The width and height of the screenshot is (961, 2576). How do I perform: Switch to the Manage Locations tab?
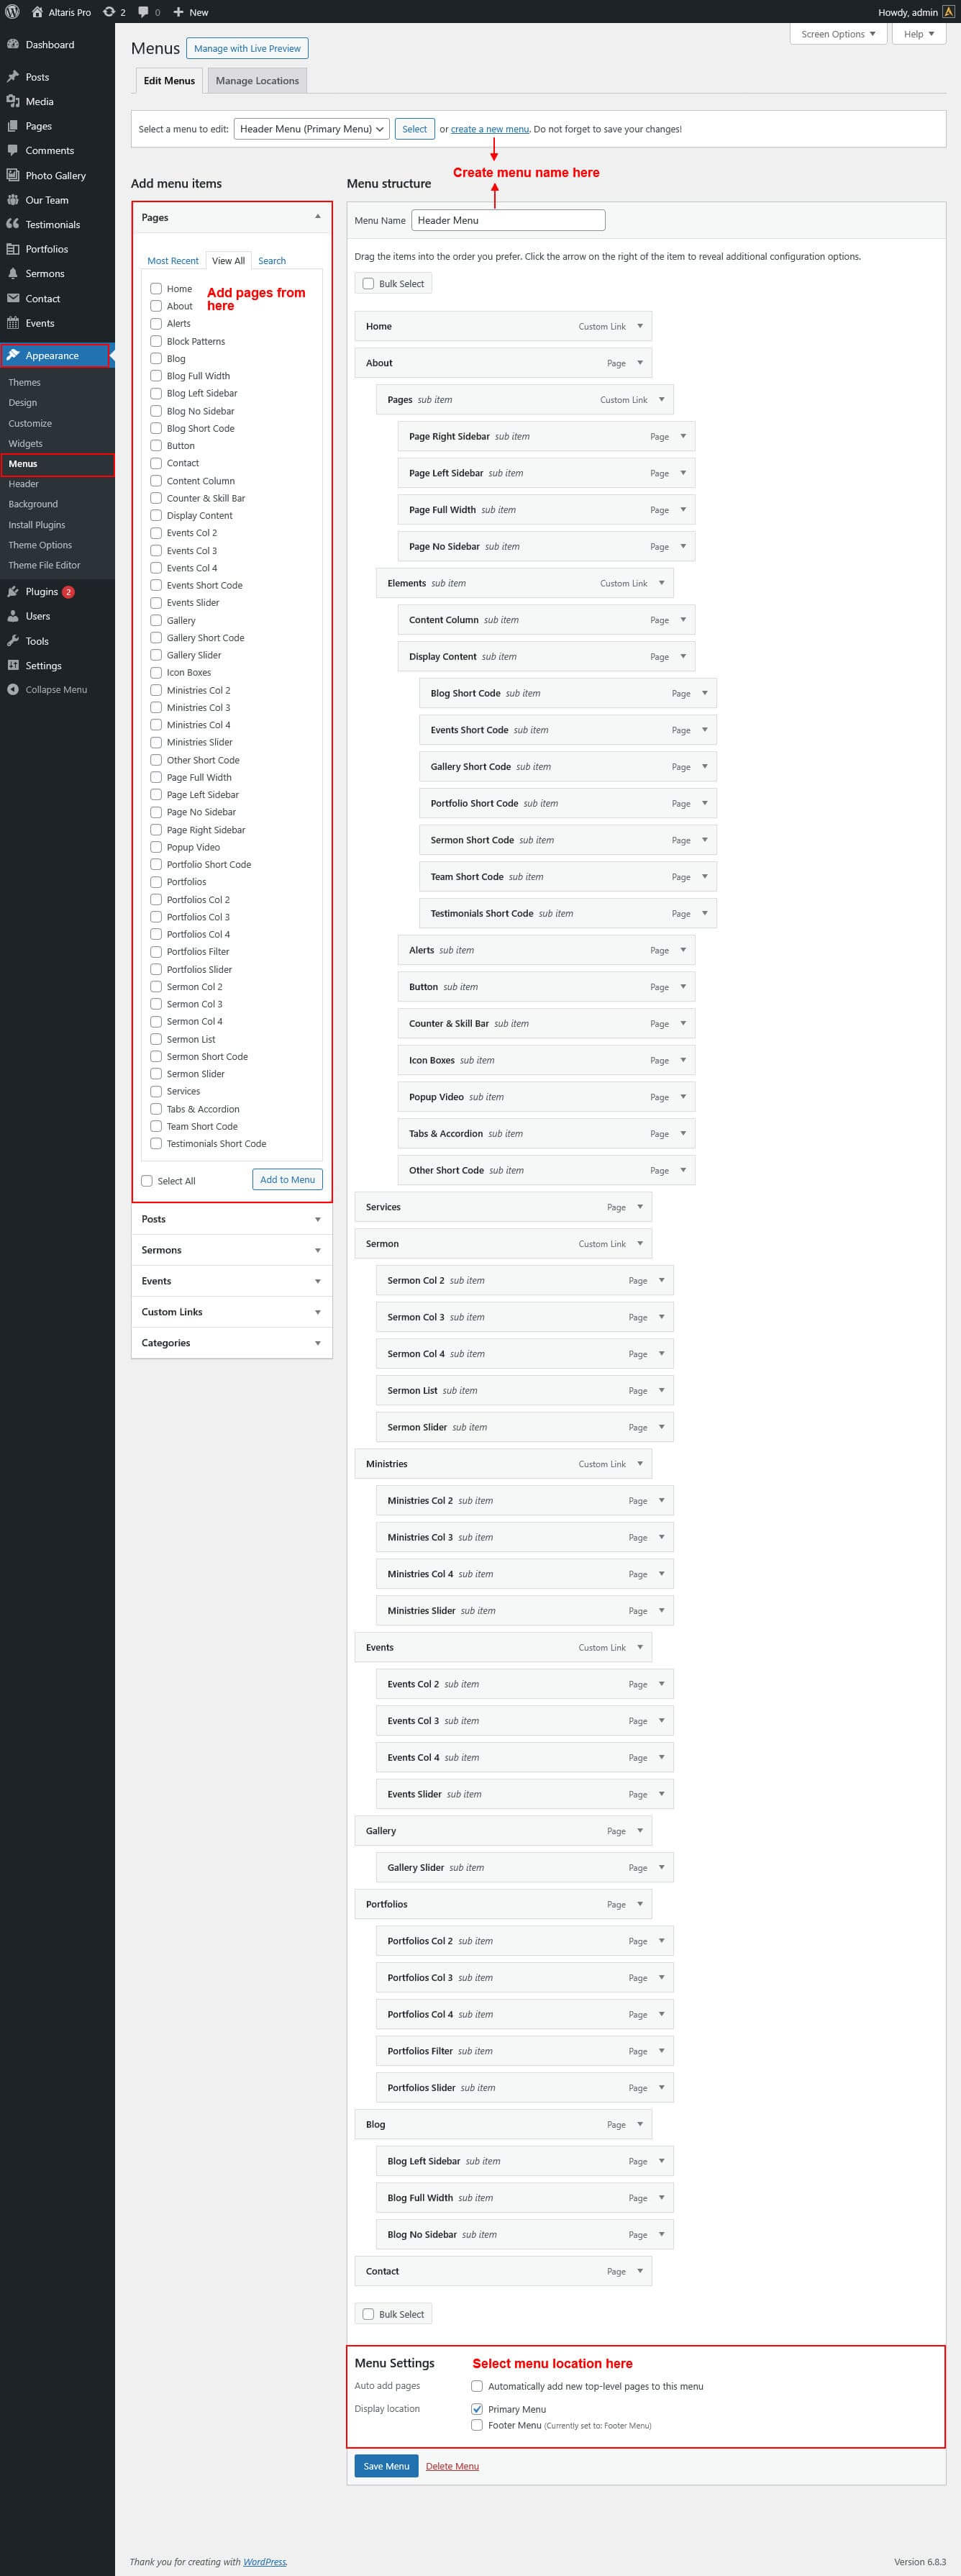pyautogui.click(x=257, y=81)
